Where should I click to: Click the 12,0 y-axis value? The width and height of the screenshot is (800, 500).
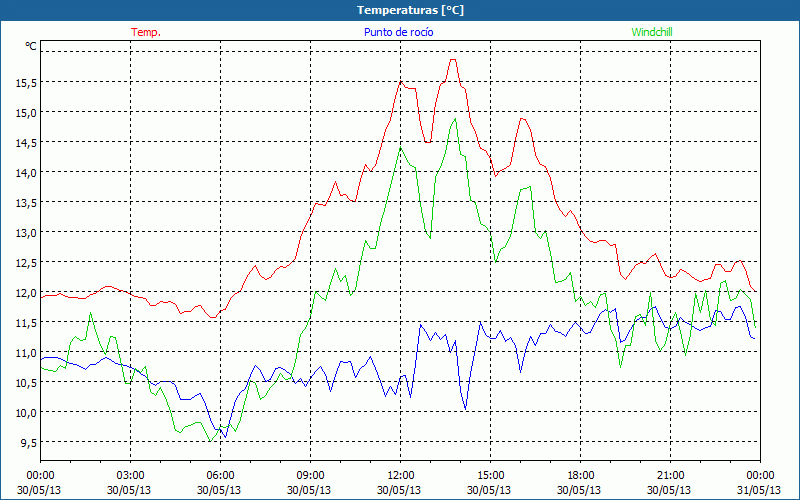pos(27,293)
